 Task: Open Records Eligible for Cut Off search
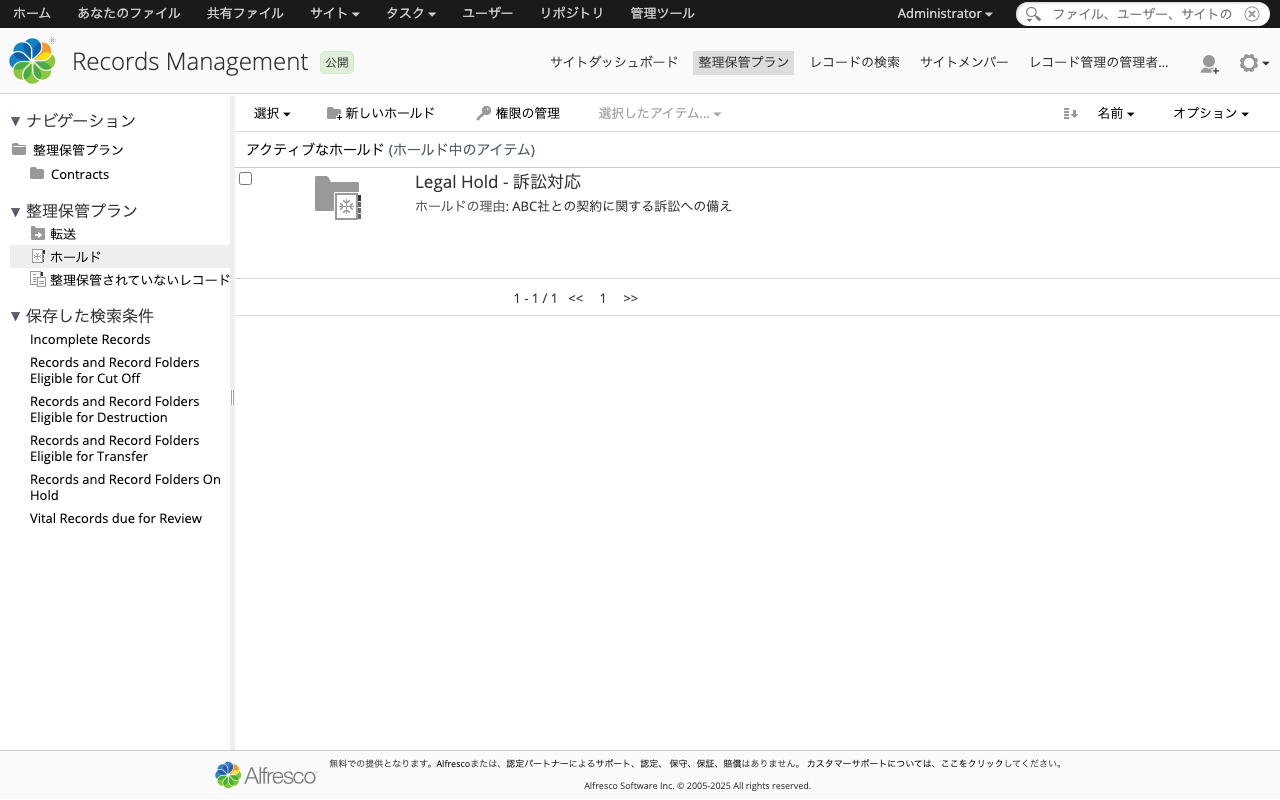tap(115, 371)
